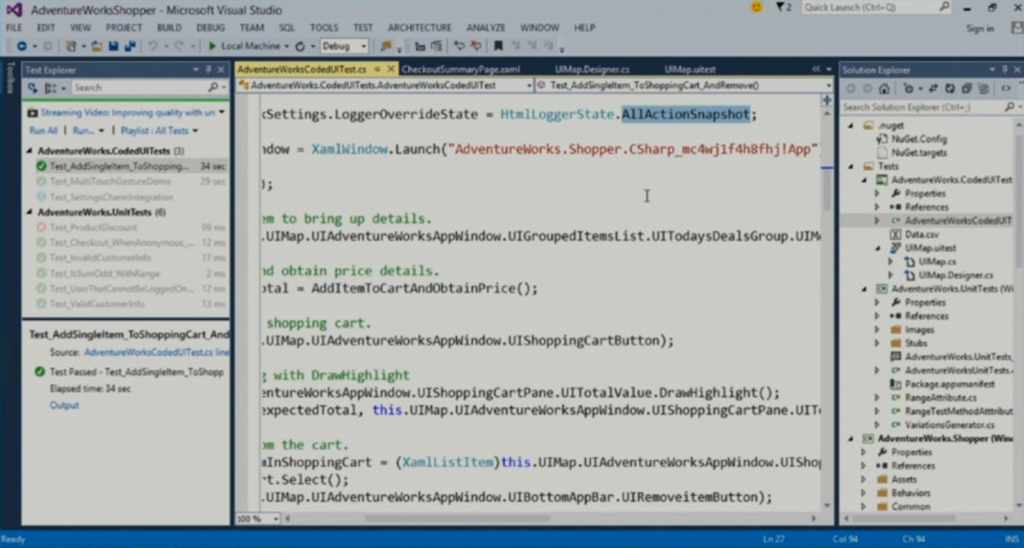Open the Output link in test details
Image resolution: width=1024 pixels, height=548 pixels.
point(64,406)
